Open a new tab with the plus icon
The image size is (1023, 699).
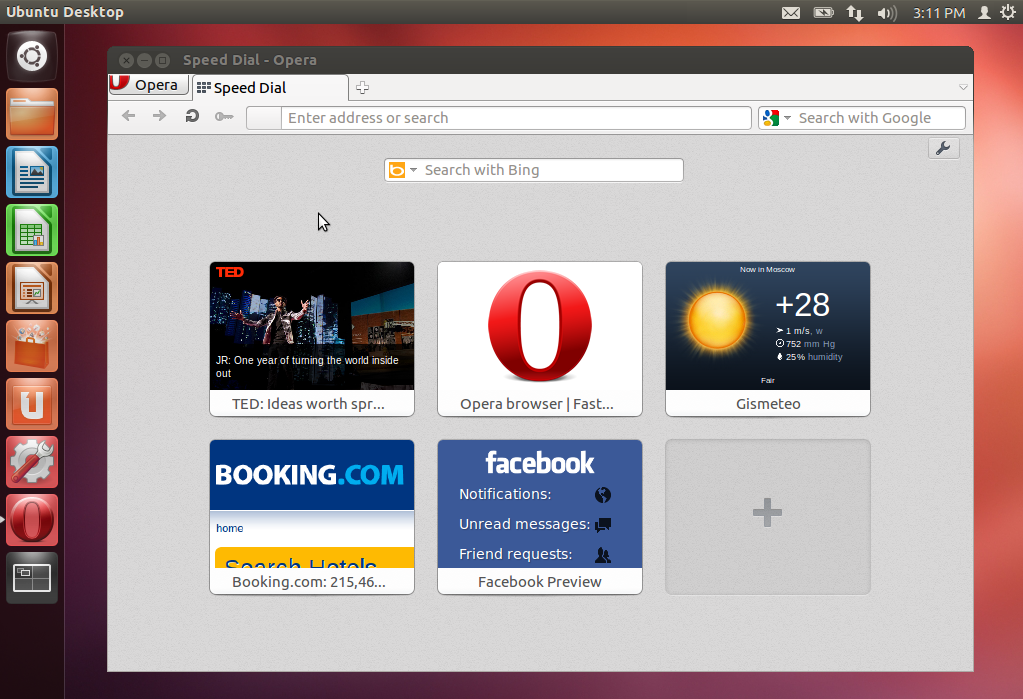coord(362,87)
